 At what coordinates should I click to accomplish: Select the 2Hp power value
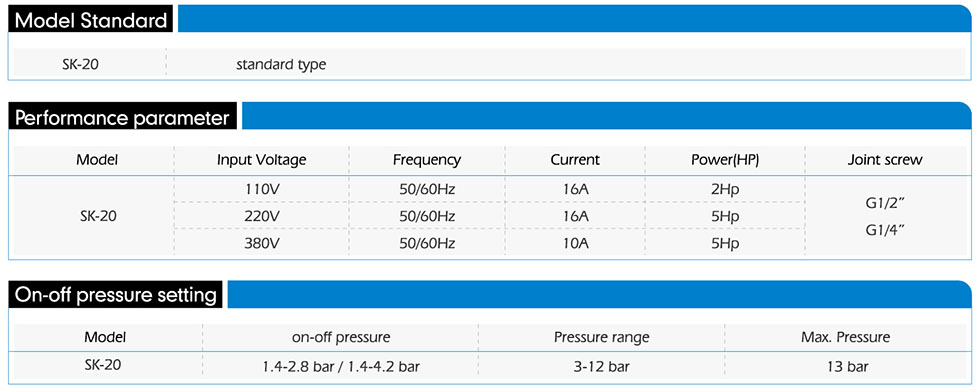725,189
